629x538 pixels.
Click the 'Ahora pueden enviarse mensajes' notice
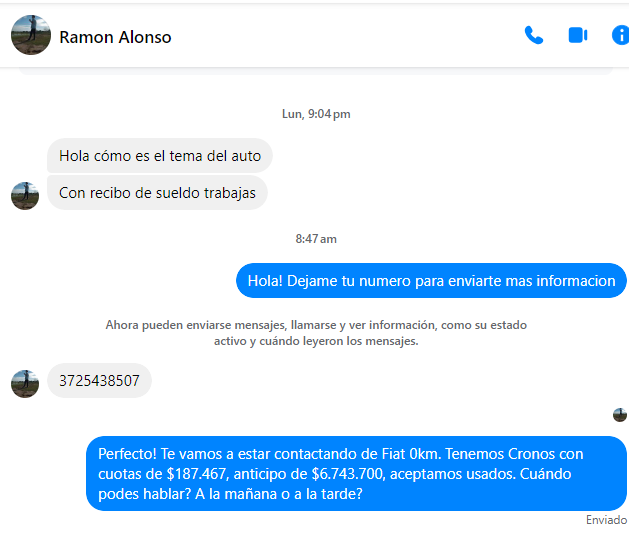316,333
